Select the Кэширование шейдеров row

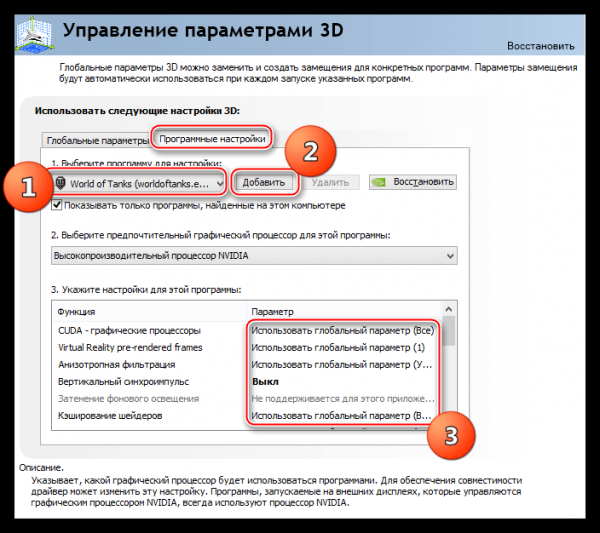(x=247, y=416)
